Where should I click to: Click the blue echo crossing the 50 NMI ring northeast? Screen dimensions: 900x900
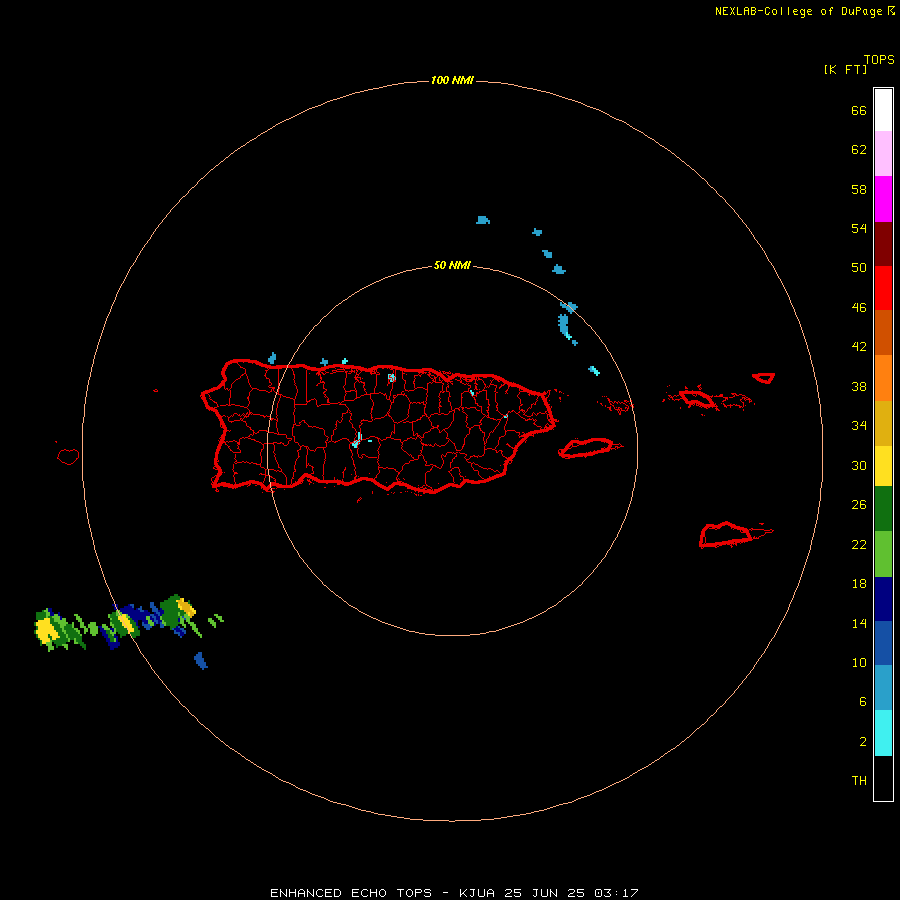point(569,307)
